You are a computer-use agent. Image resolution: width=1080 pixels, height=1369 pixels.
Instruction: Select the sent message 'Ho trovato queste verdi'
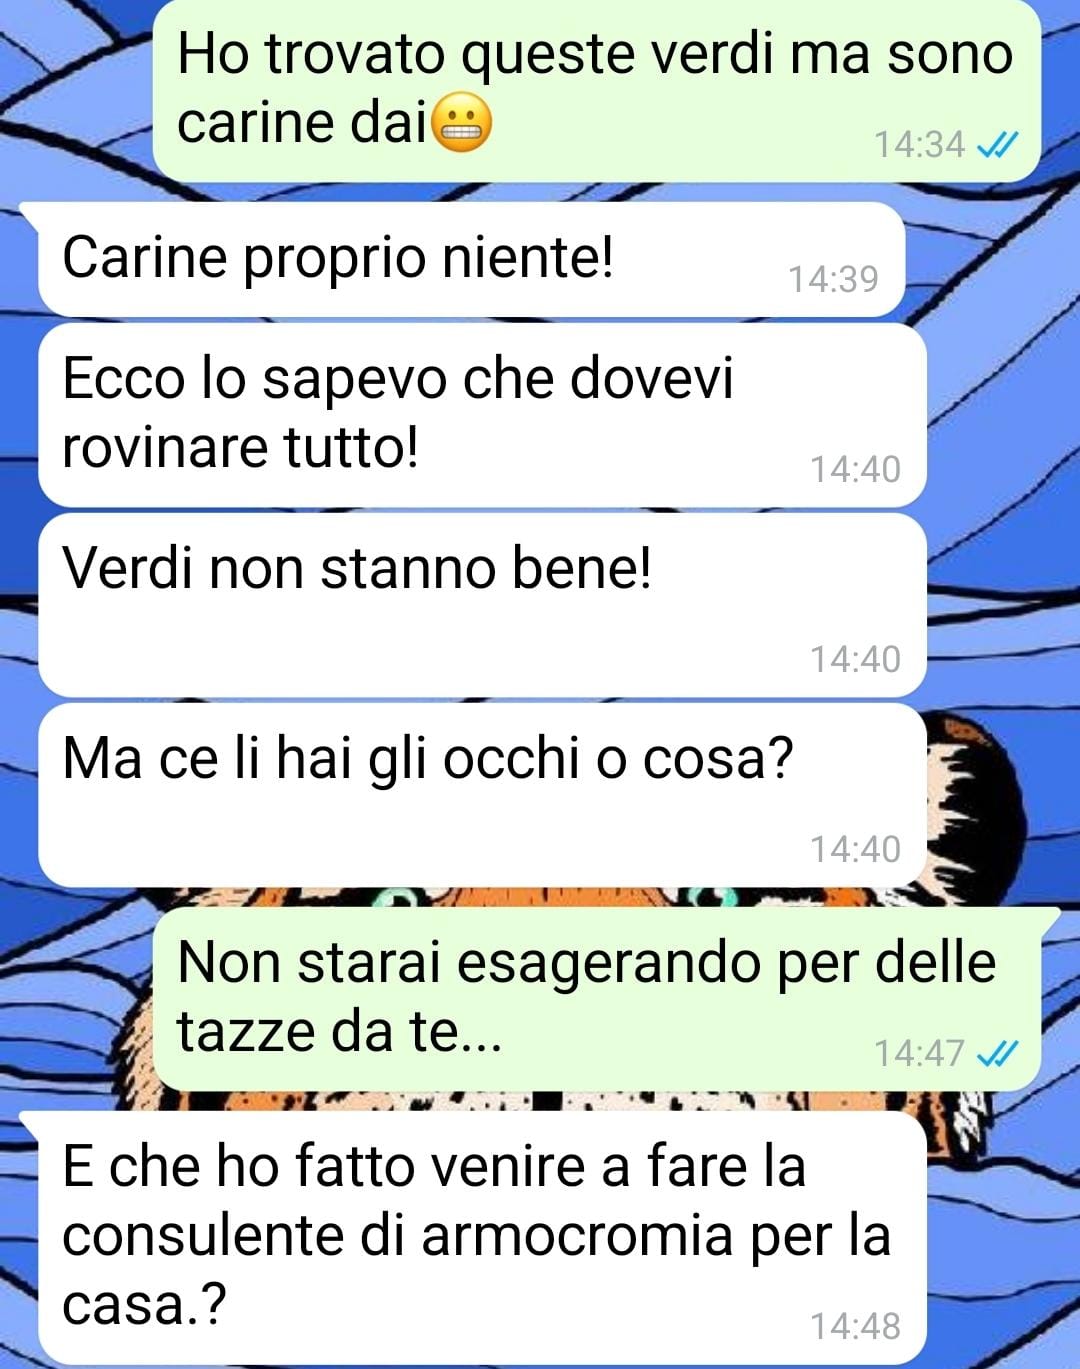click(597, 90)
